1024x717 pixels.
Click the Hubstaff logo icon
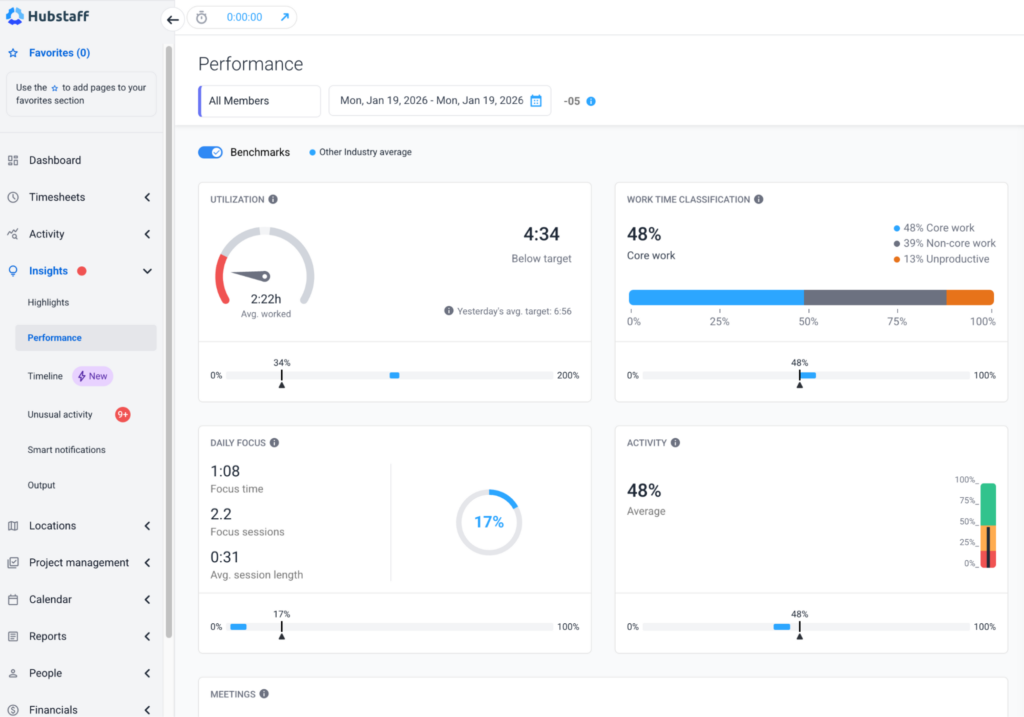(14, 15)
